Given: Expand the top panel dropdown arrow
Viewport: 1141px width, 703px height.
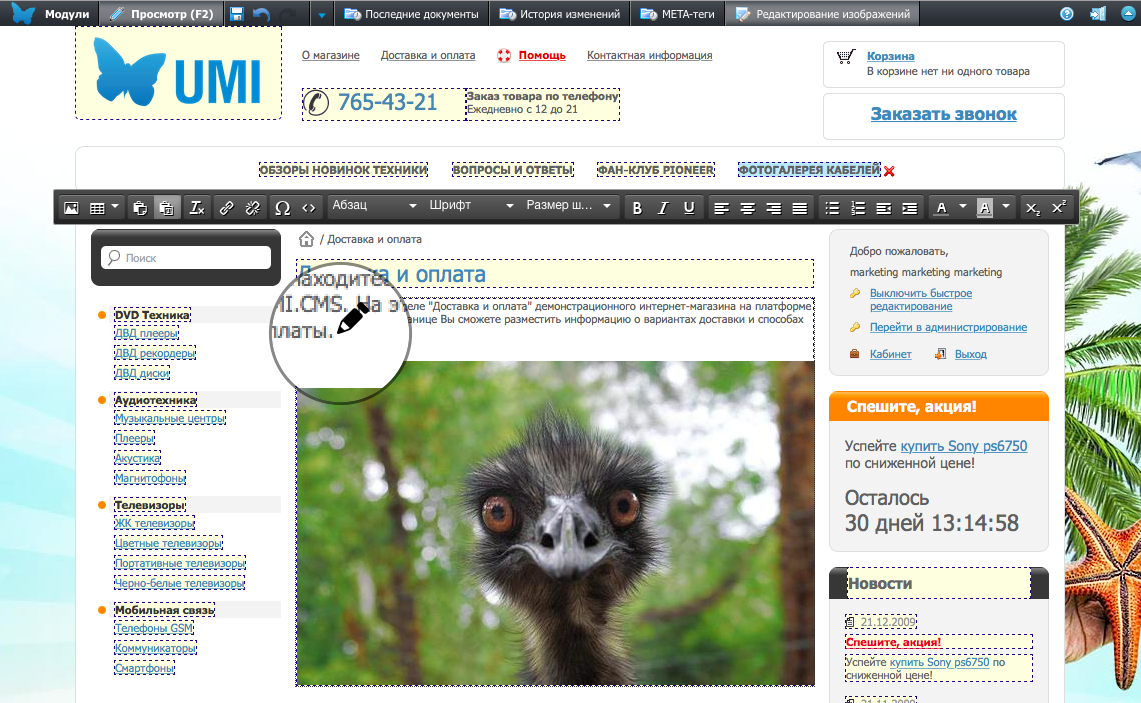Looking at the screenshot, I should pos(321,15).
